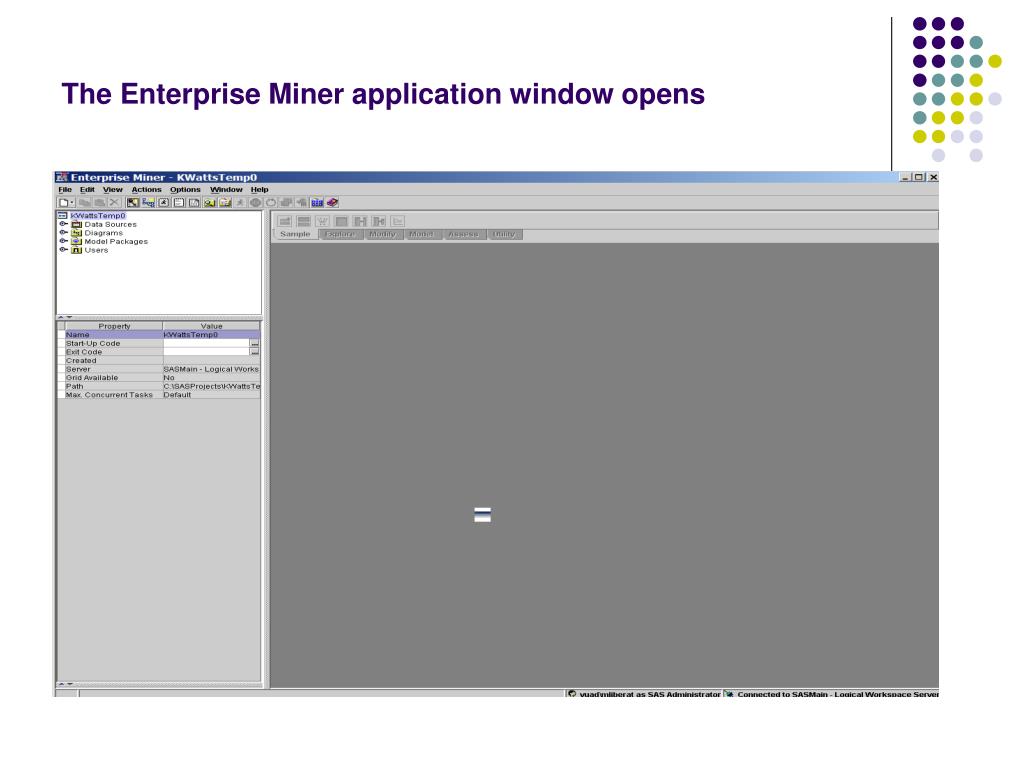Click the C:\SASProjects path value
Screen dimensions: 1024x768
(x=212, y=385)
